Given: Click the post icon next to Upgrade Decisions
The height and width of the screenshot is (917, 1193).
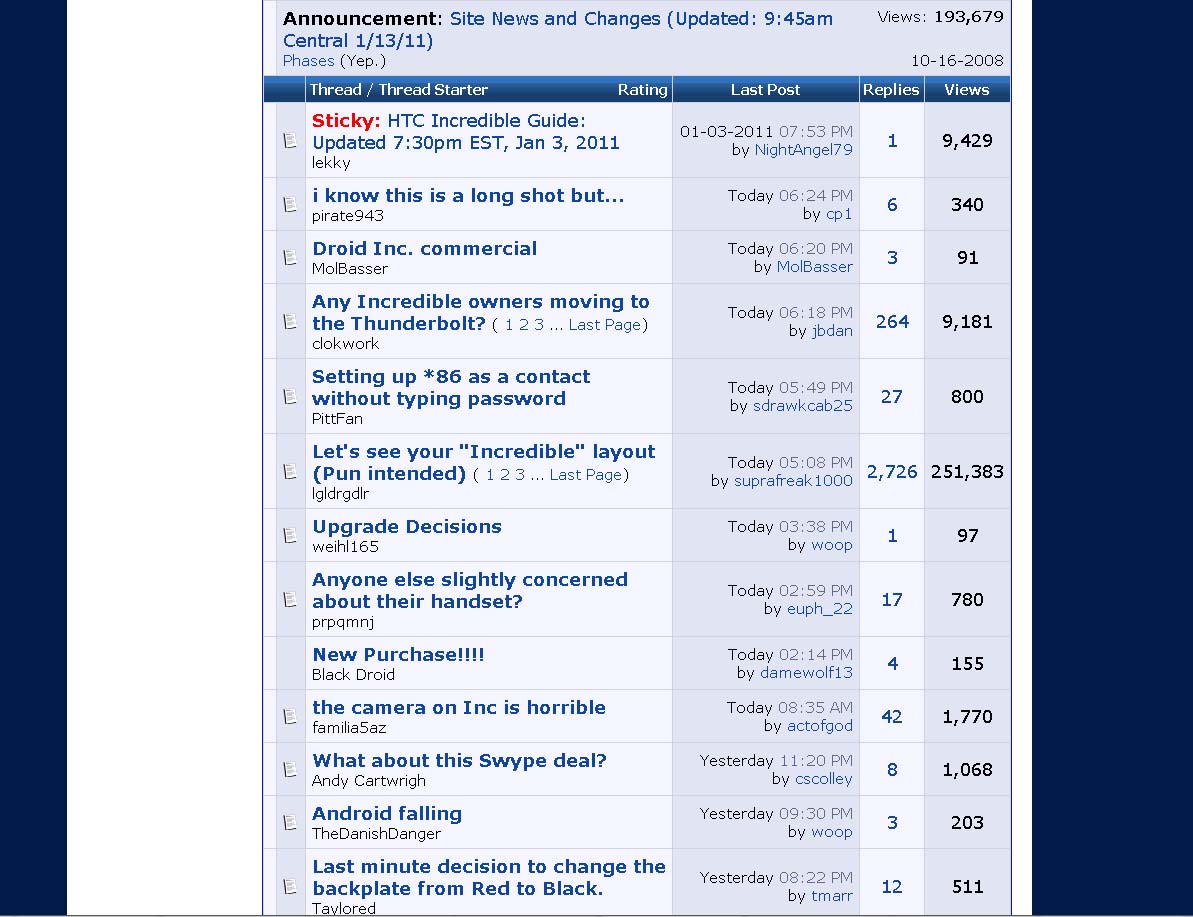Looking at the screenshot, I should tap(290, 536).
